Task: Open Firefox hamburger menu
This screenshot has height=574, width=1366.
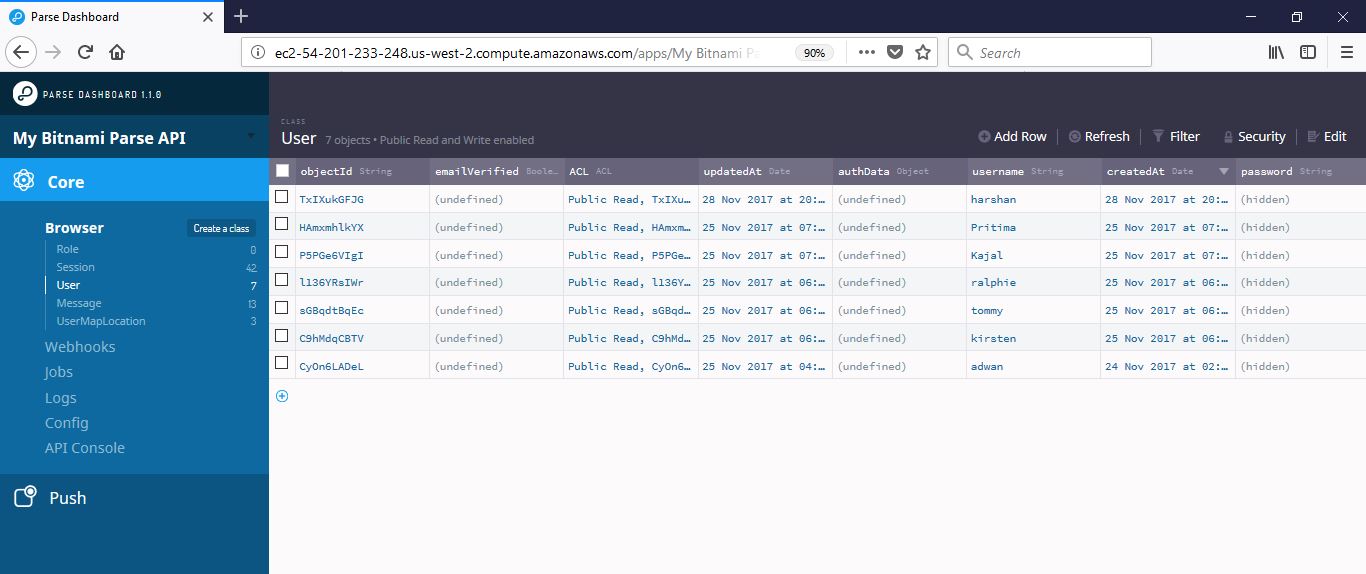Action: (1346, 52)
